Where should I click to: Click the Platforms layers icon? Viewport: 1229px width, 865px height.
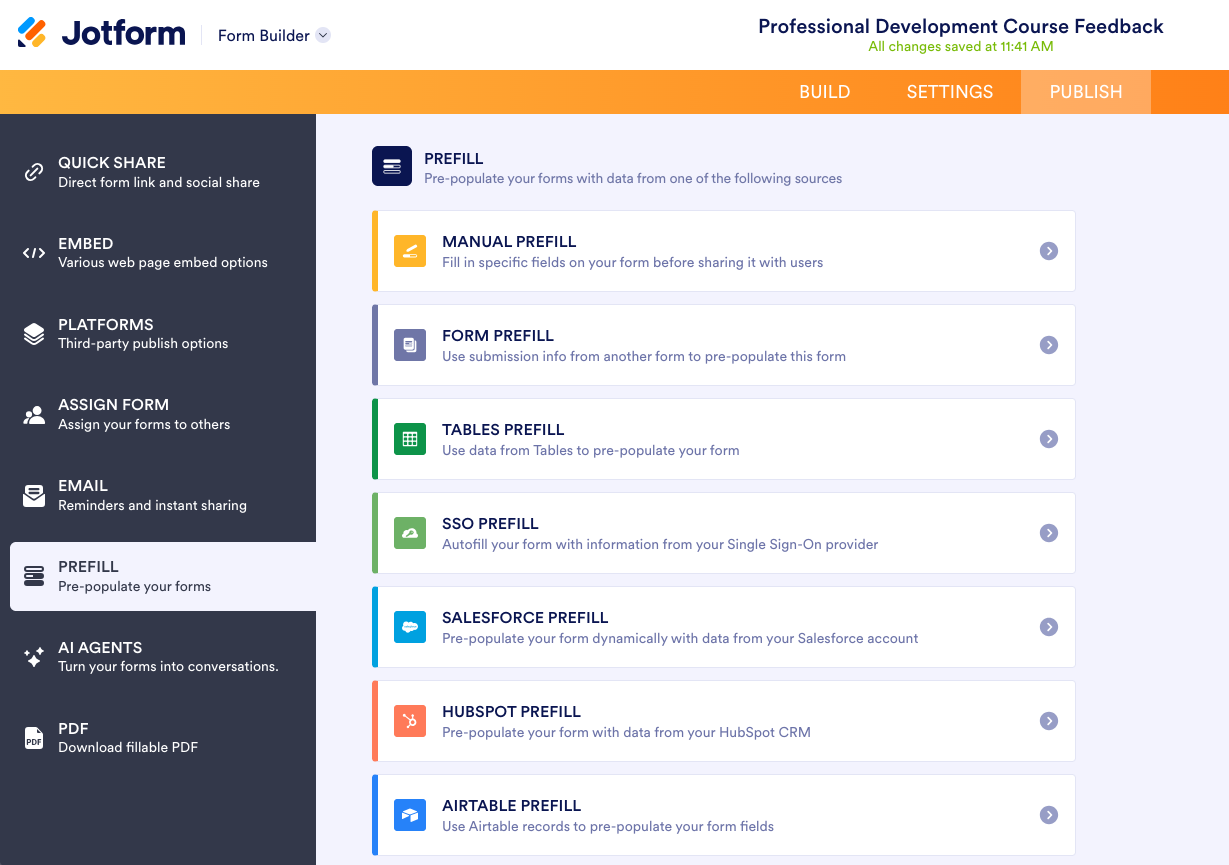click(34, 334)
